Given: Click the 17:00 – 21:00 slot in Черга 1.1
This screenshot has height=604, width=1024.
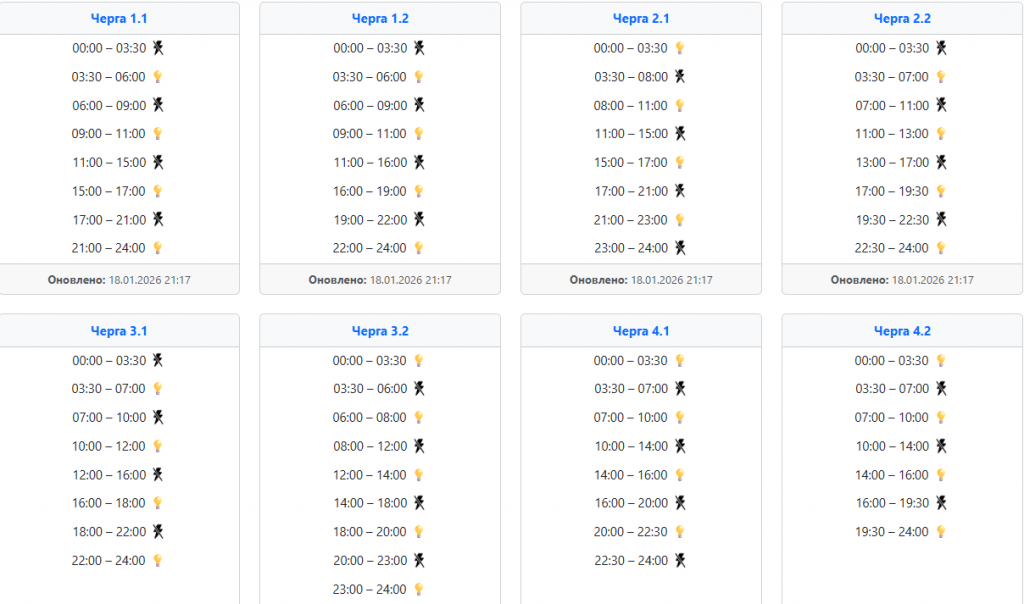Looking at the screenshot, I should (109, 220).
